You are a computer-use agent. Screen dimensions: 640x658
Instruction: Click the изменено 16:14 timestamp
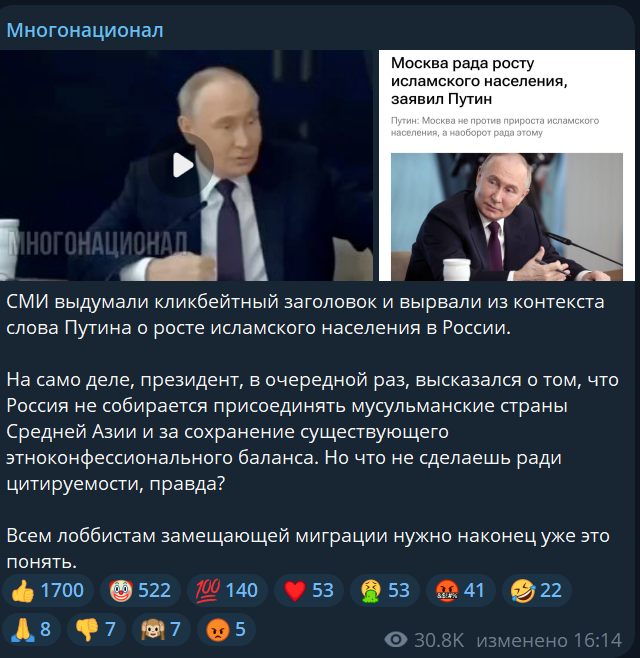pyautogui.click(x=549, y=640)
